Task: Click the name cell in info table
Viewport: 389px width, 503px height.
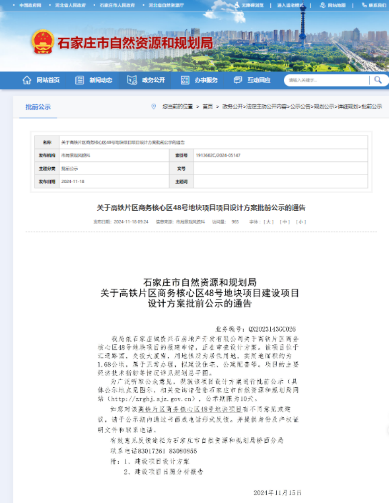Action: [x=213, y=142]
